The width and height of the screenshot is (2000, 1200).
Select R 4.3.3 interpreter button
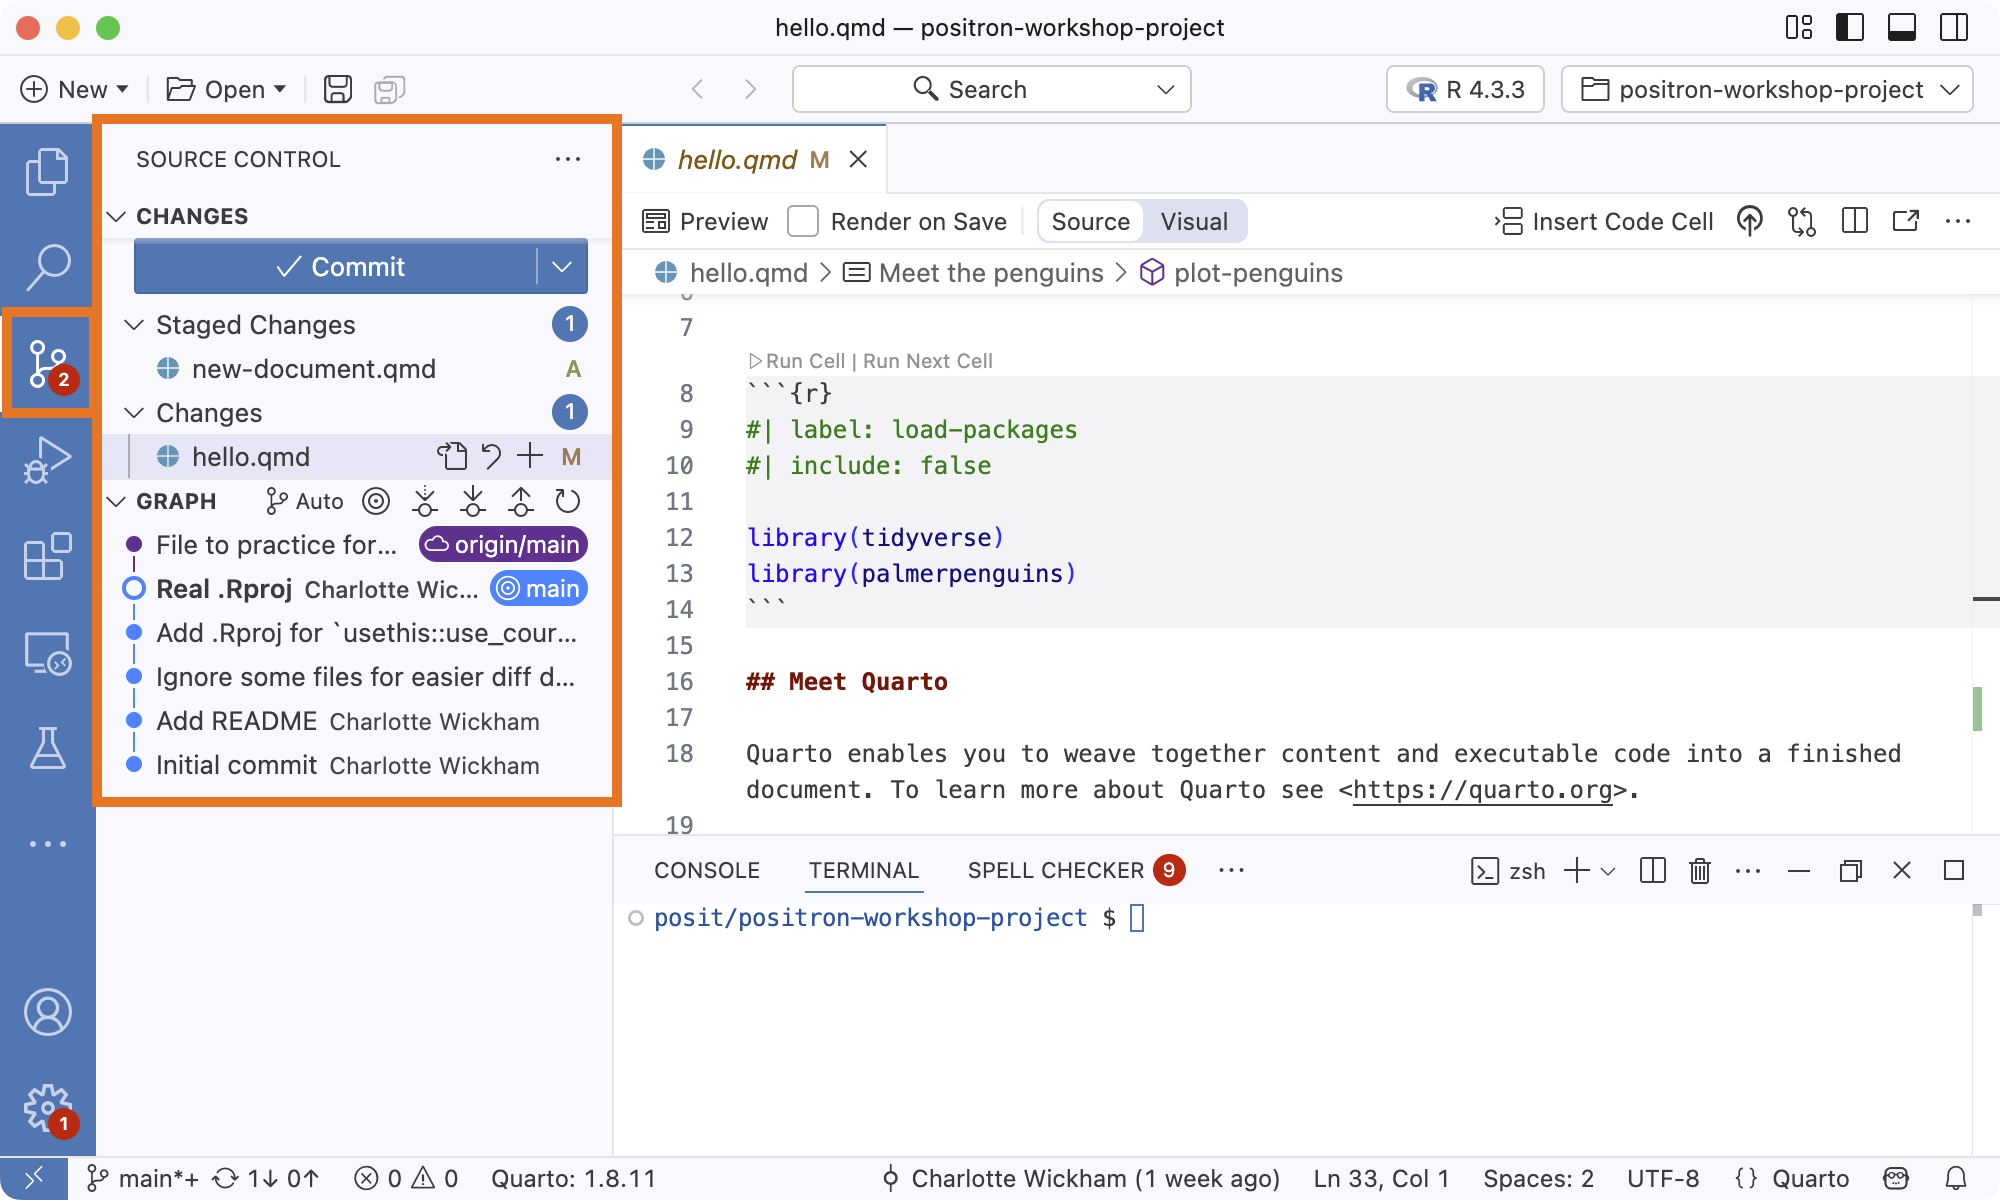pyautogui.click(x=1465, y=89)
